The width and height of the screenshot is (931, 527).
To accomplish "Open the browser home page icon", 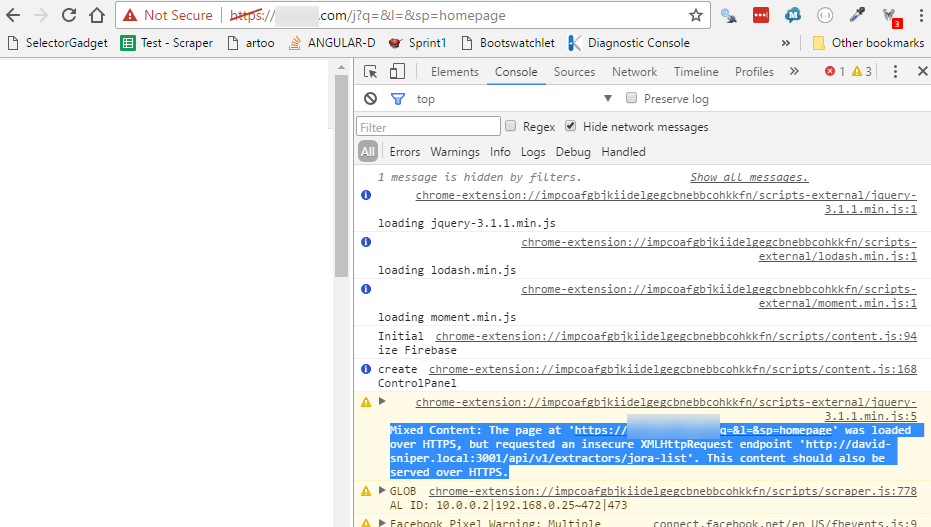I will click(97, 15).
